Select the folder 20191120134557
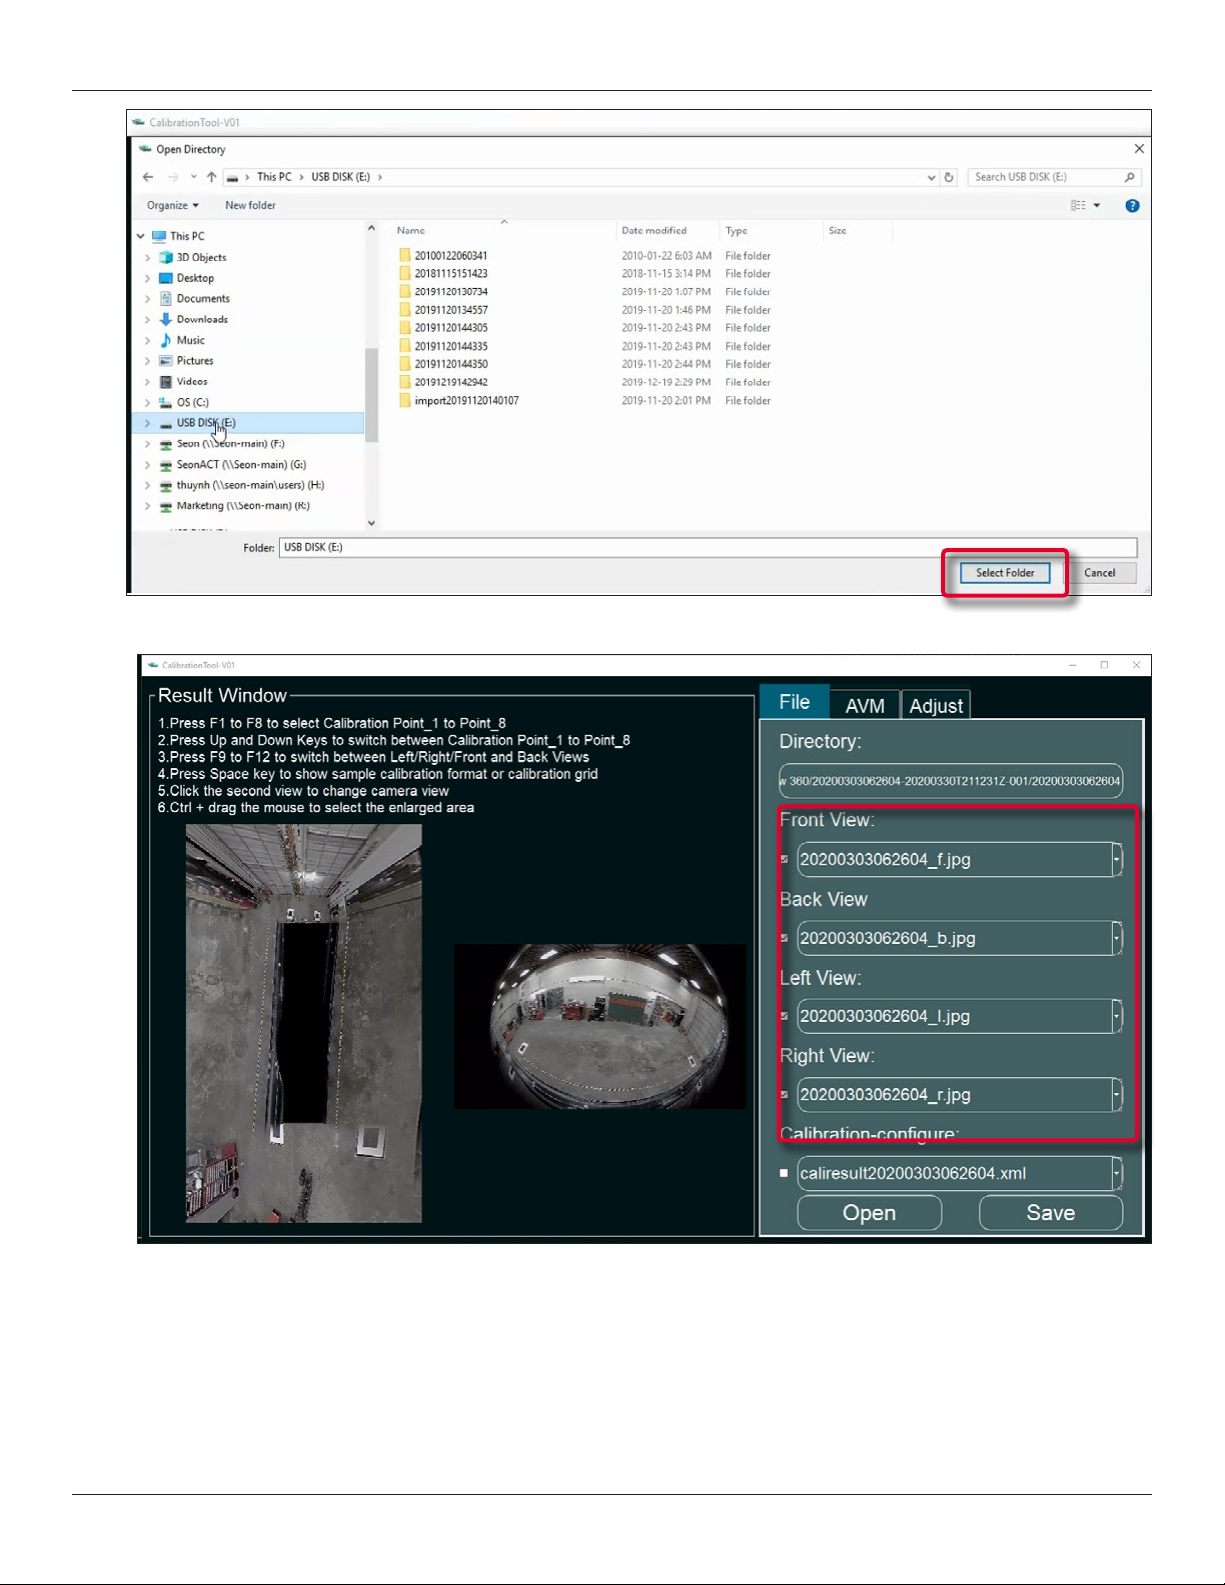This screenshot has width=1225, height=1585. (x=451, y=310)
